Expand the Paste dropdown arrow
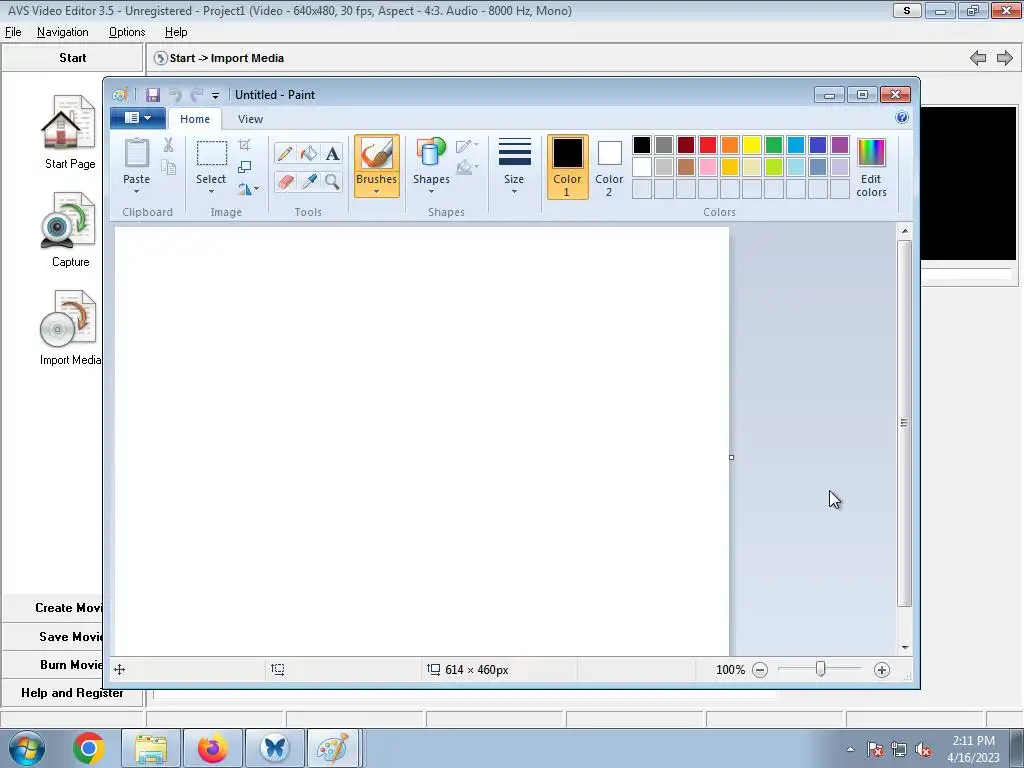 point(136,191)
